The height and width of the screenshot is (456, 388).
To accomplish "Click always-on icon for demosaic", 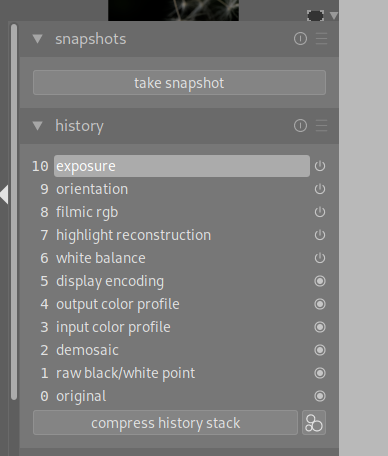I will (x=320, y=350).
